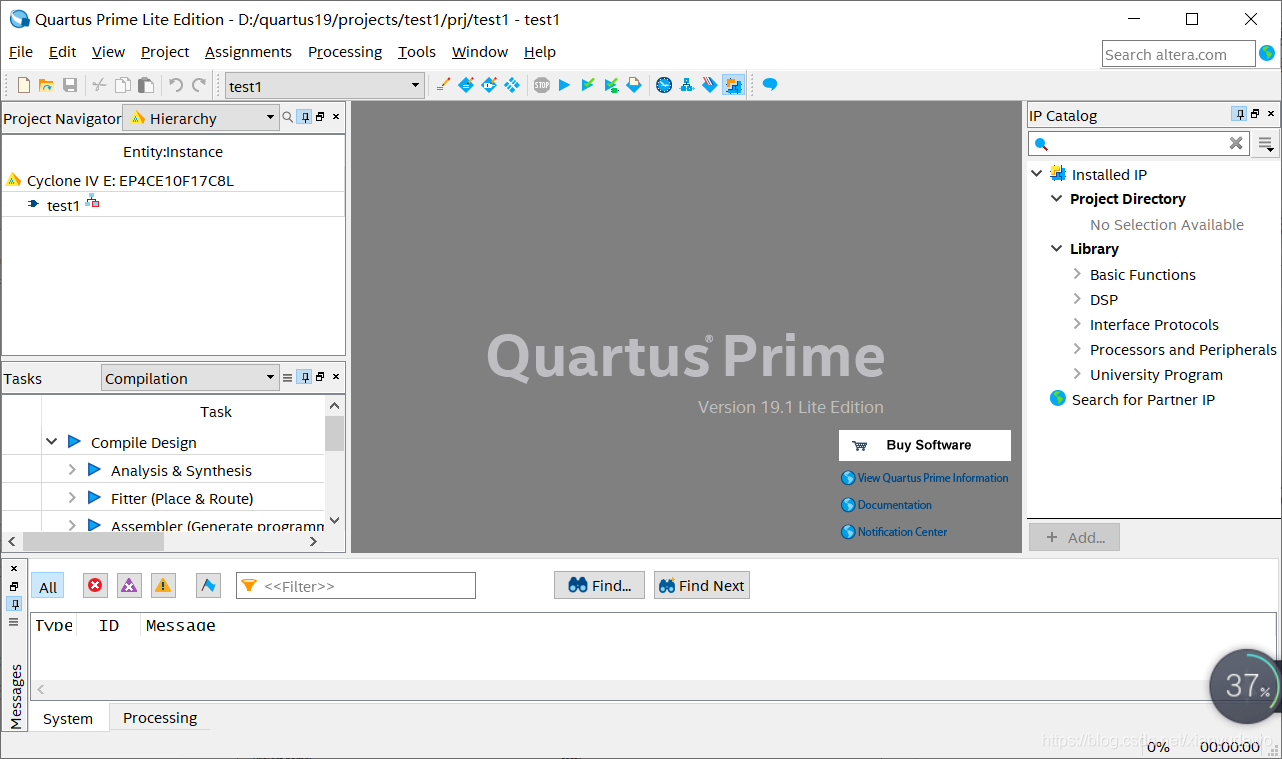Toggle pin on Tasks panel
1282x759 pixels.
pyautogui.click(x=305, y=377)
